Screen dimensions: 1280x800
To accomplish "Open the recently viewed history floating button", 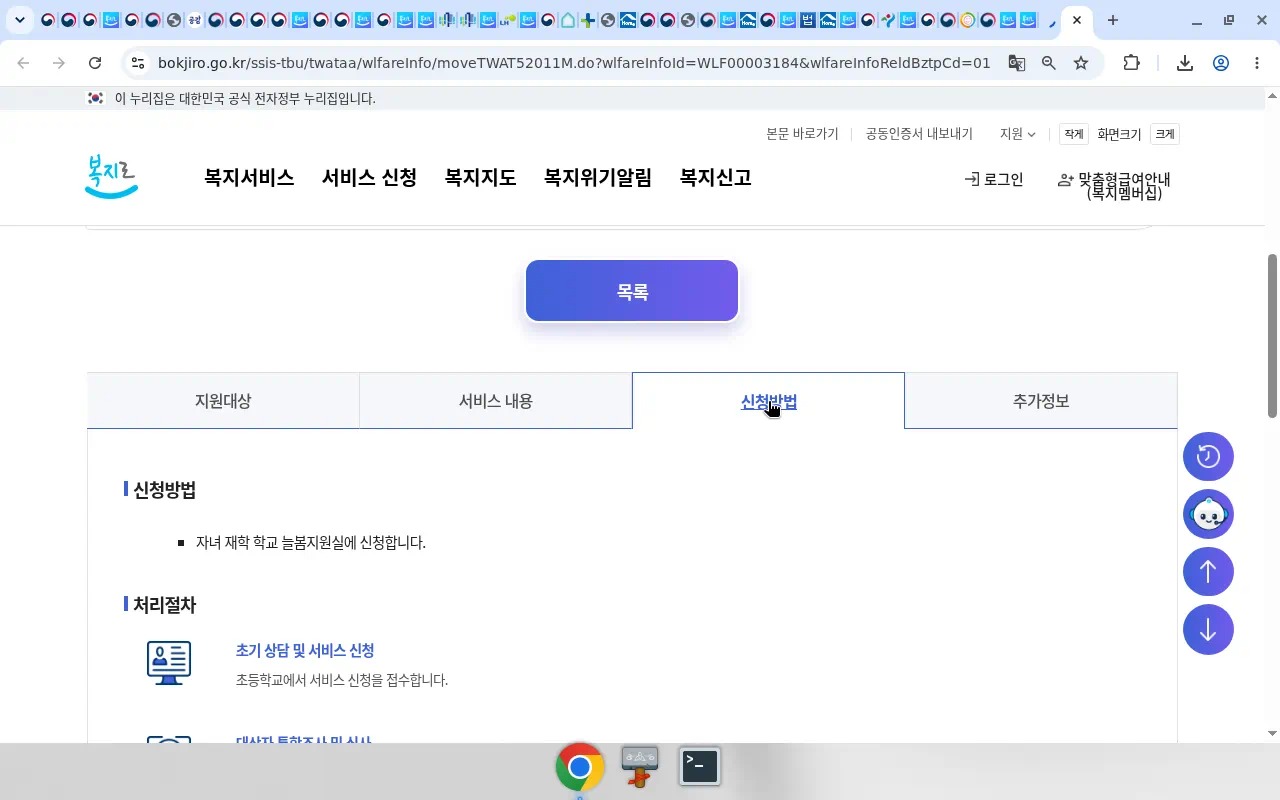I will [x=1208, y=456].
